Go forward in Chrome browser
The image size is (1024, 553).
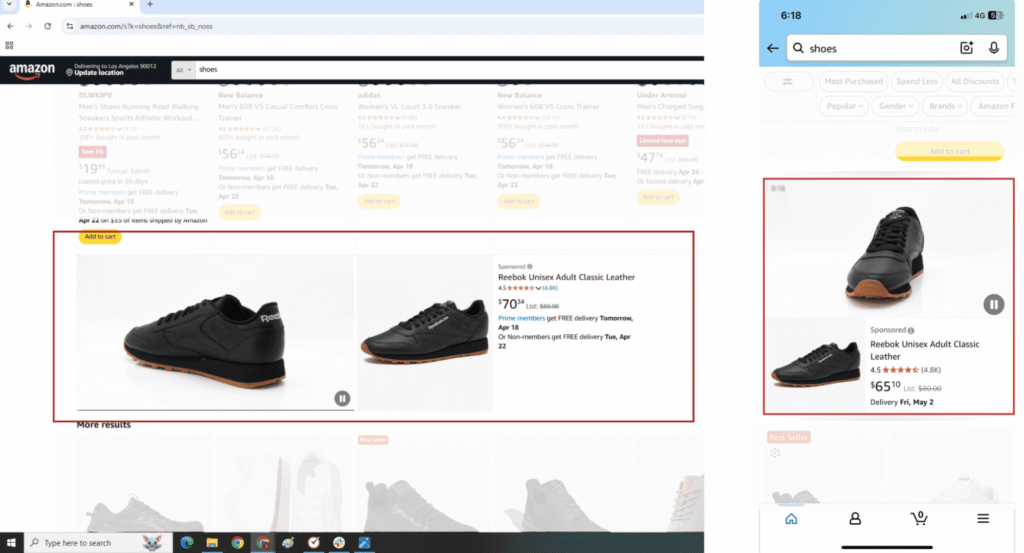29,26
